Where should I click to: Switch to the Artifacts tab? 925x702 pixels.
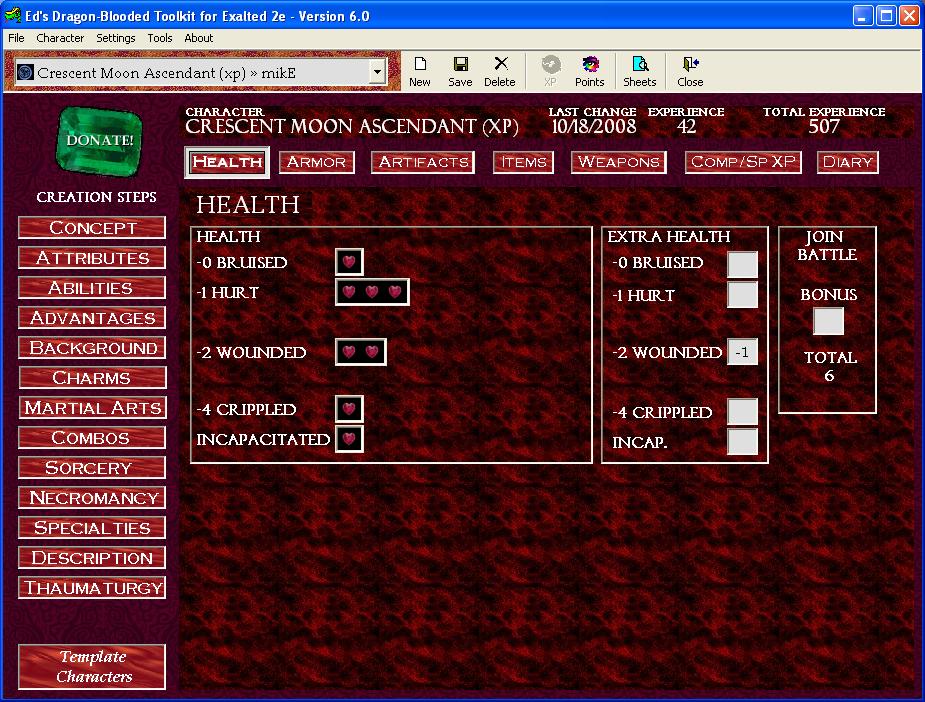(423, 162)
